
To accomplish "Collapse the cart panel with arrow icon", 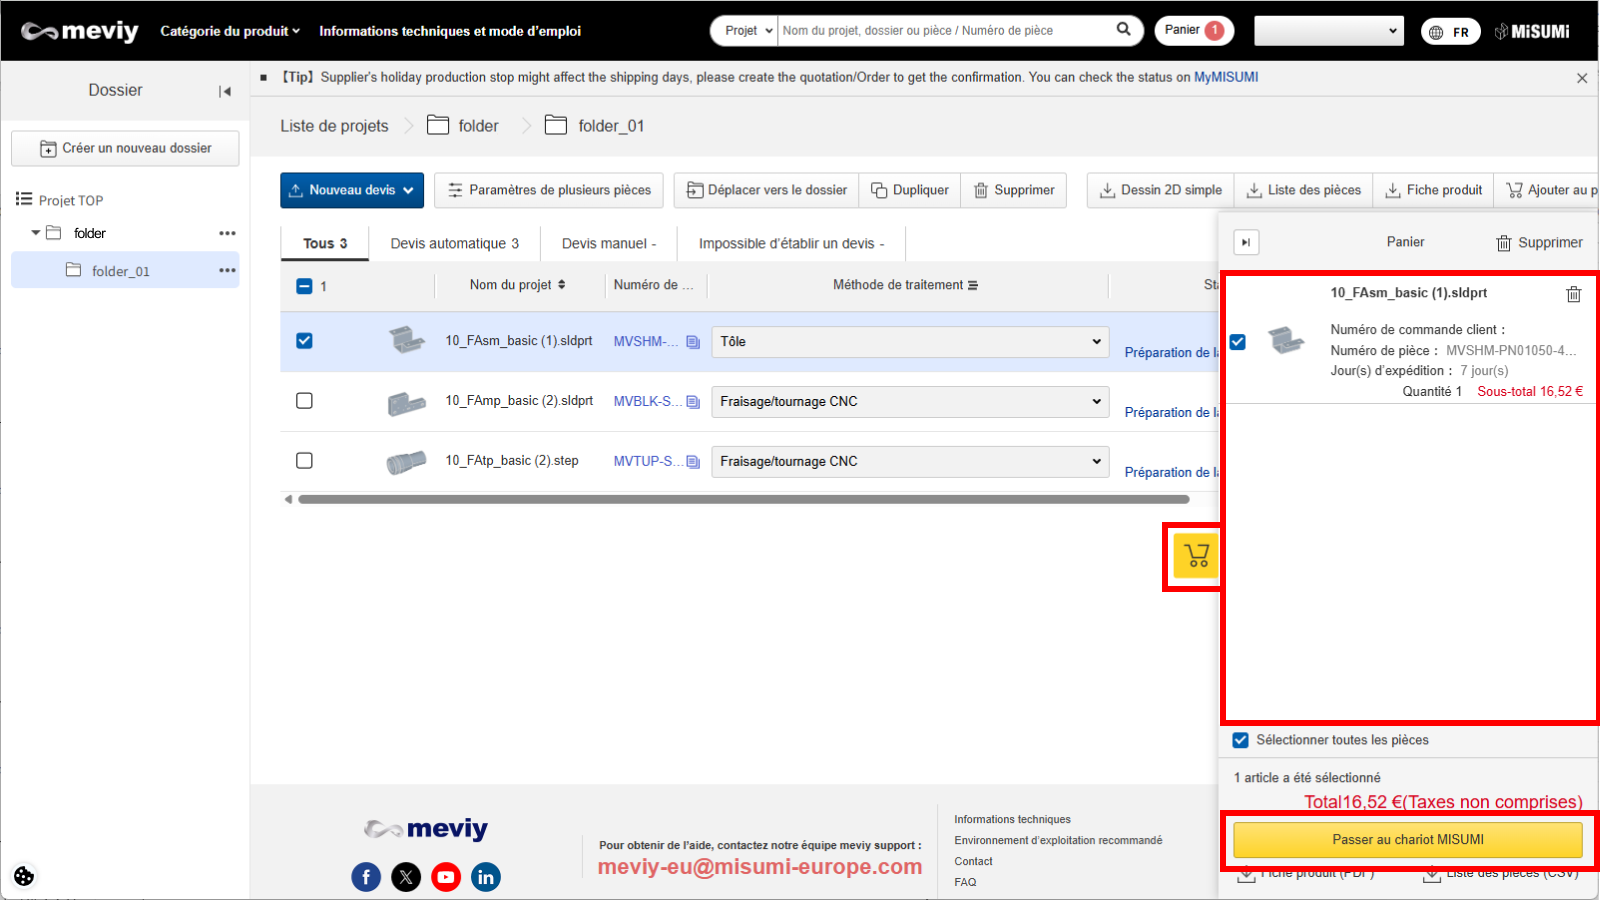I will [1245, 242].
